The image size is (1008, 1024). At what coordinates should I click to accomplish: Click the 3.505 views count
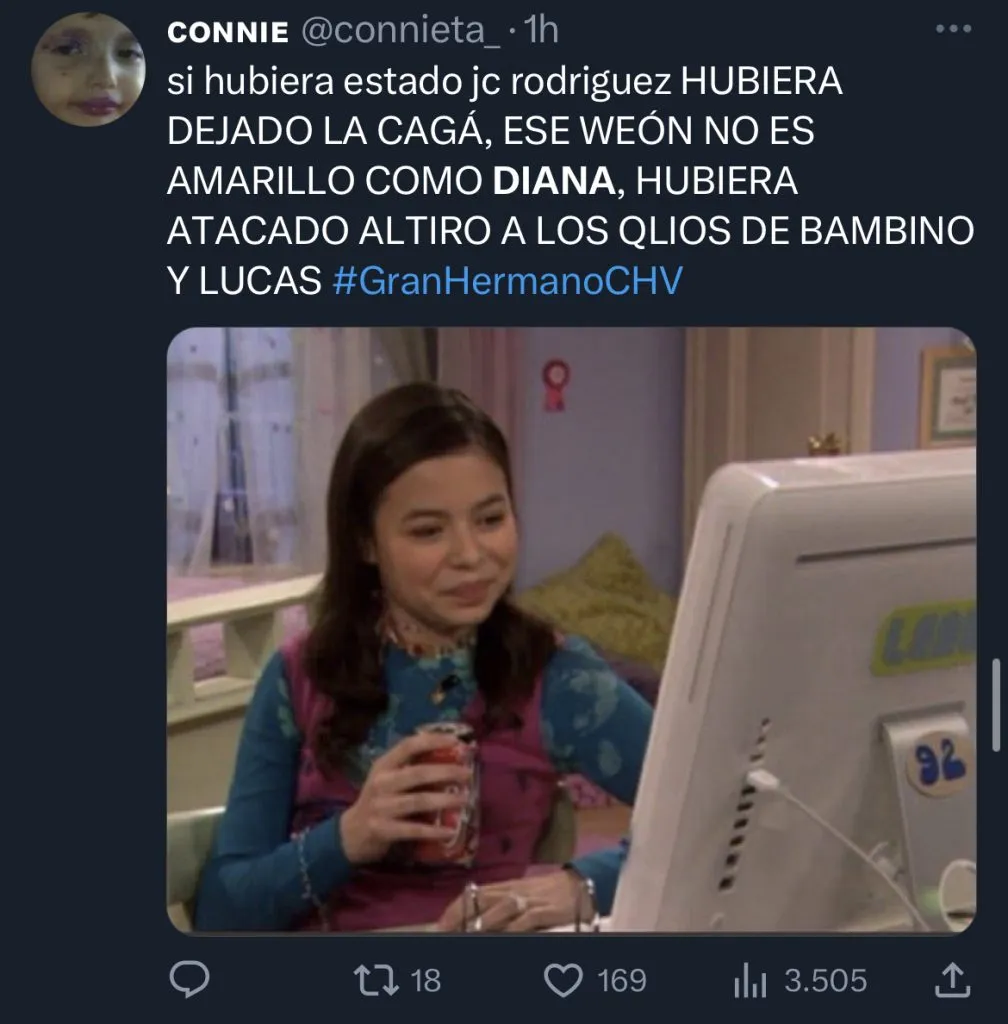point(825,981)
